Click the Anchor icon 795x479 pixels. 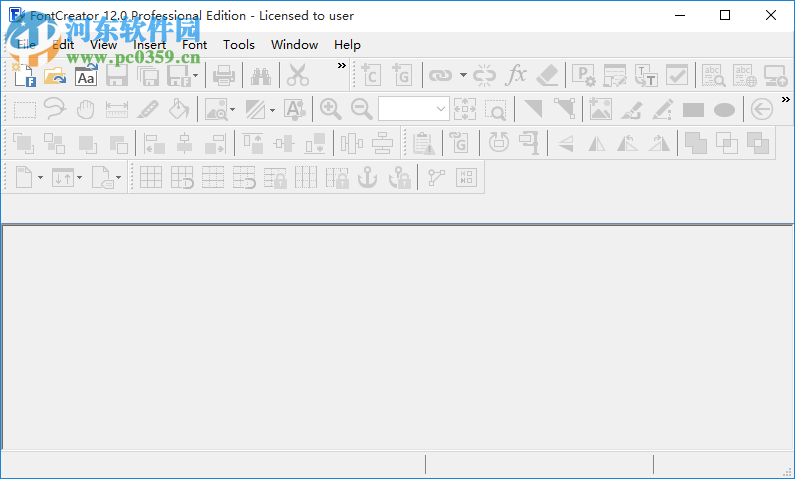[x=368, y=177]
